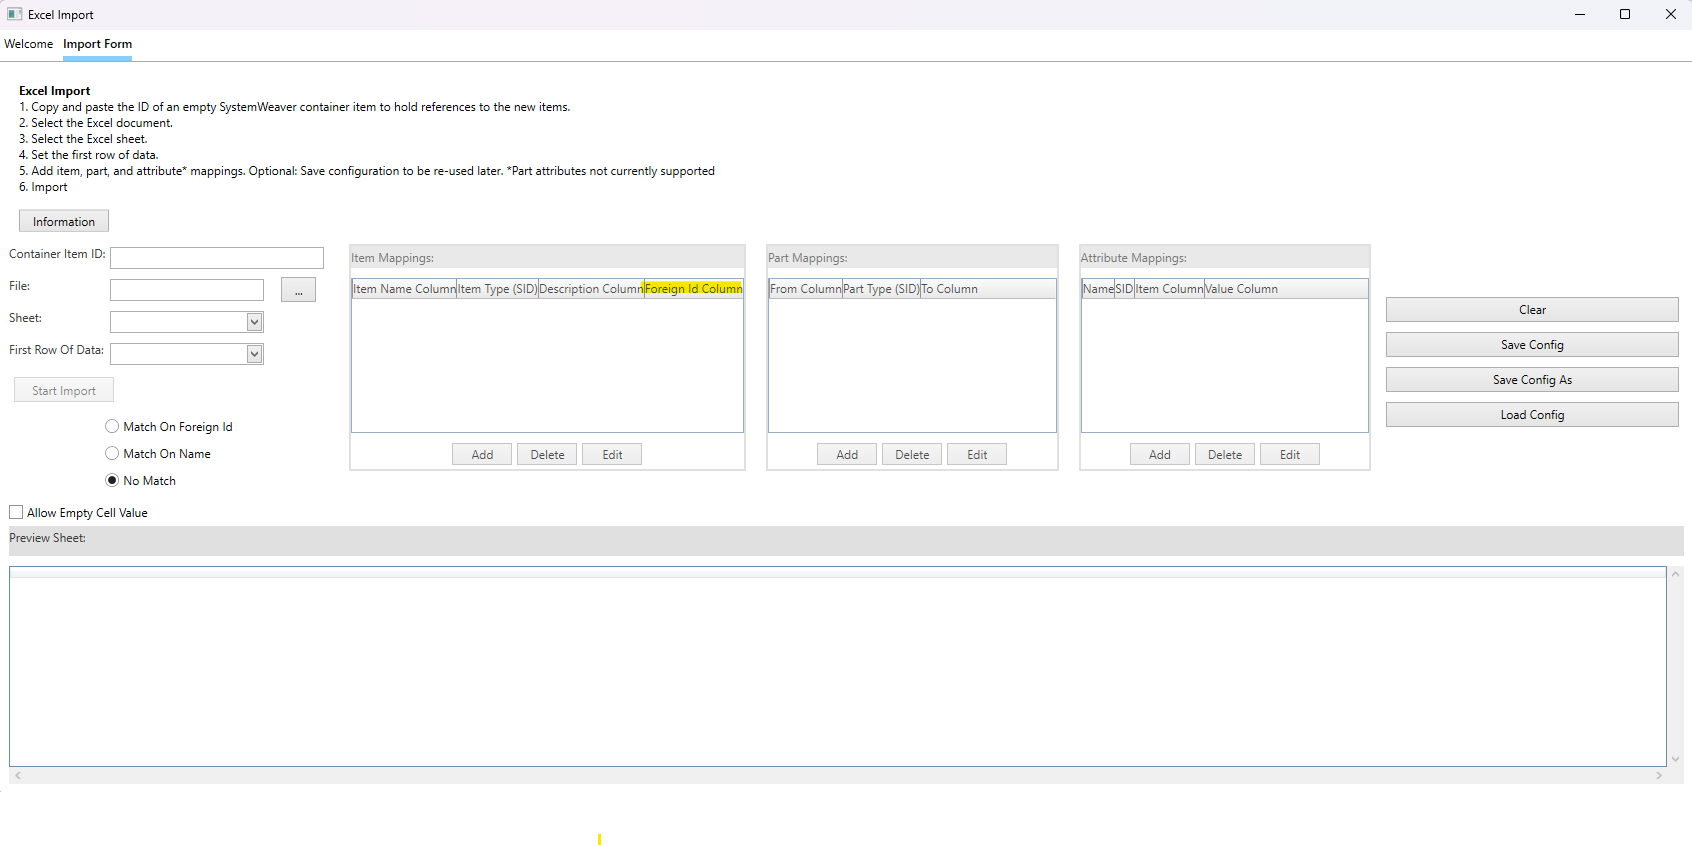Click Value Column header
Viewport: 1692px width, 846px height.
(x=1241, y=289)
